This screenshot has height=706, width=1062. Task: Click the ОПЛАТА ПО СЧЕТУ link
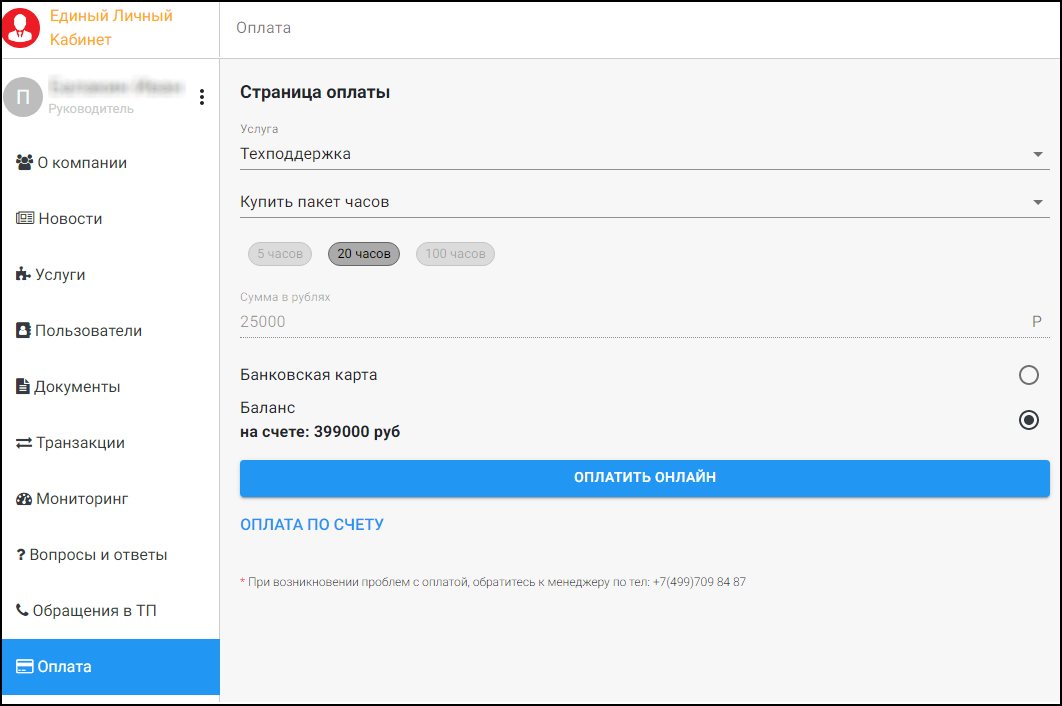[312, 523]
